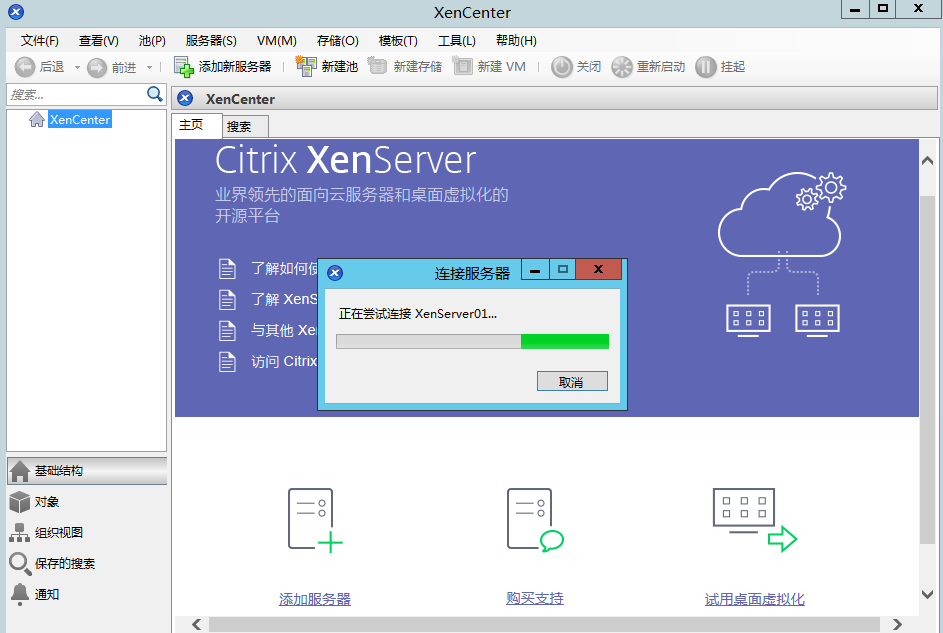943x633 pixels.
Task: Click the connection progress bar
Action: click(x=472, y=341)
